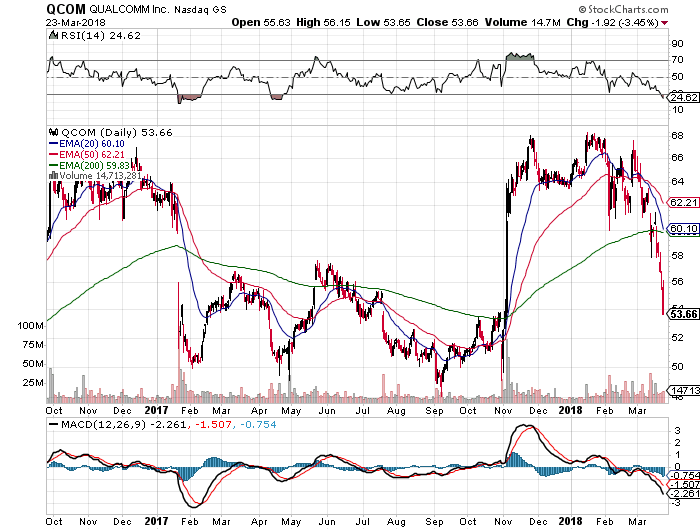
Task: Click the 50M volume axis label
Action: (33, 363)
